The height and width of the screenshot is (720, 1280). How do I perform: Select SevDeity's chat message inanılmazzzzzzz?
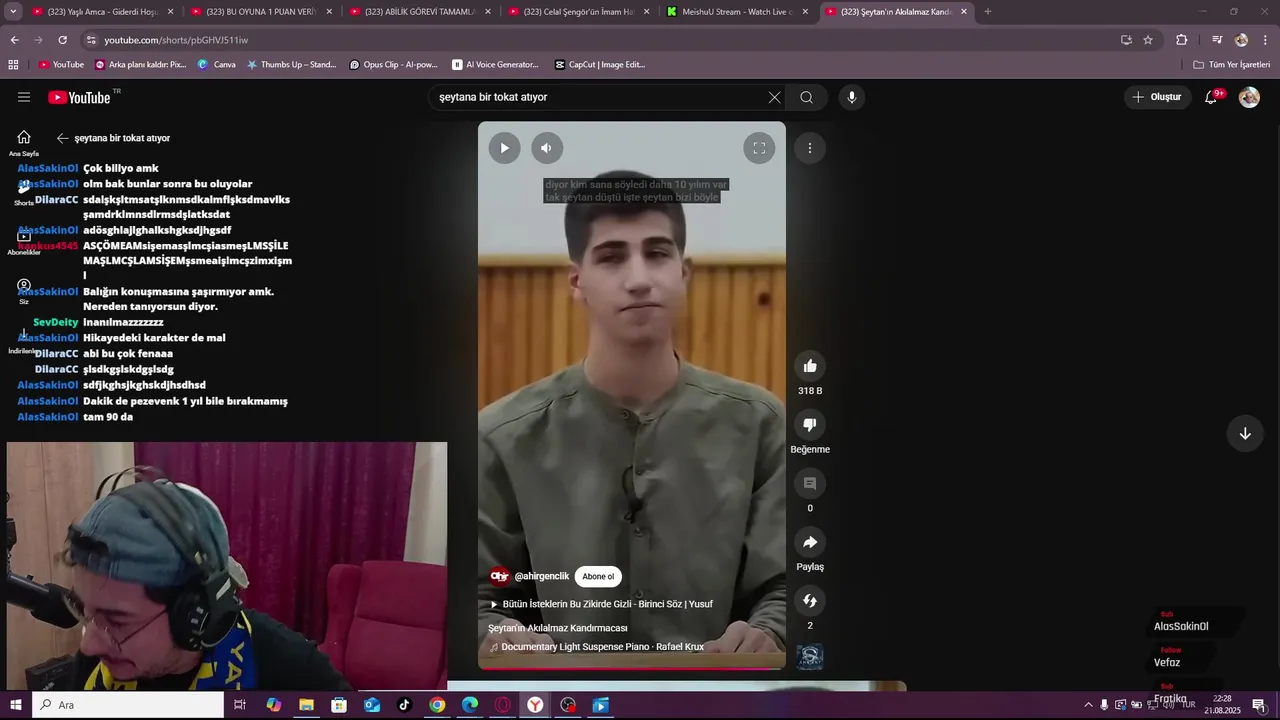pyautogui.click(x=123, y=322)
